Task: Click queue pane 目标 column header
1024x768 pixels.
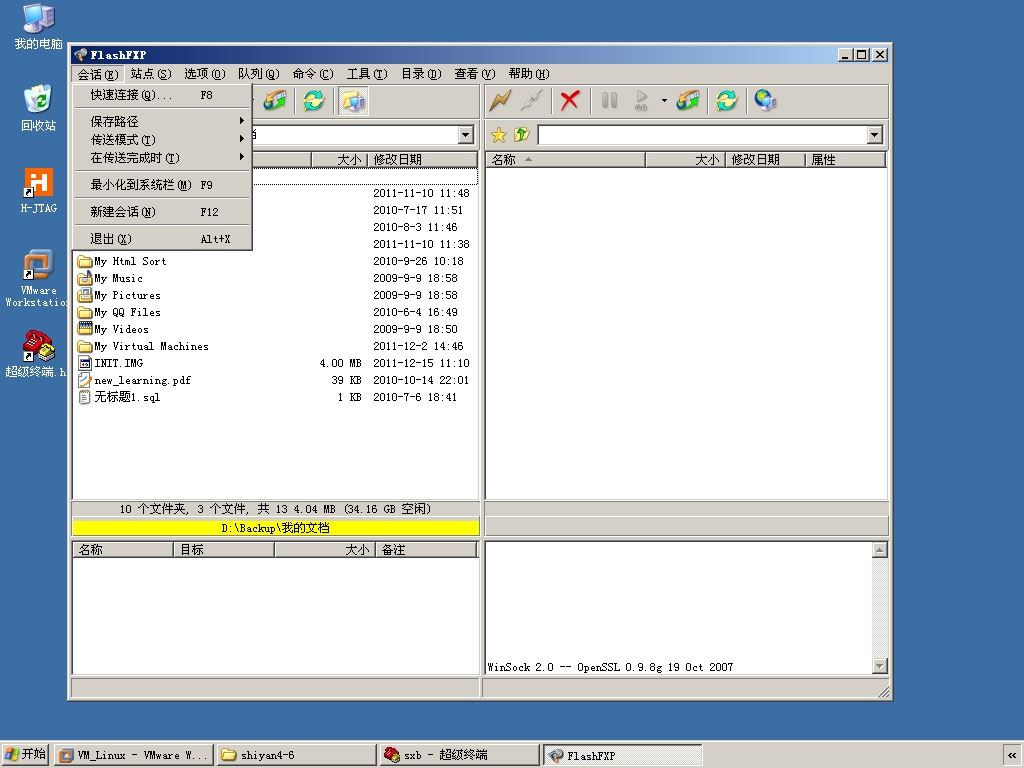Action: (x=224, y=550)
